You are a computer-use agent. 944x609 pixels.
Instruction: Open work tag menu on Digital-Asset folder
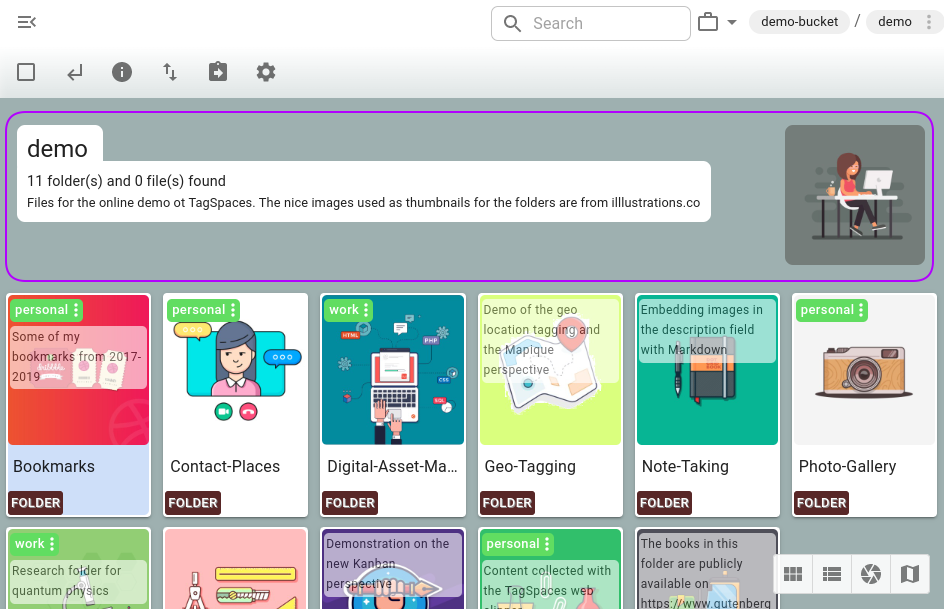(366, 310)
